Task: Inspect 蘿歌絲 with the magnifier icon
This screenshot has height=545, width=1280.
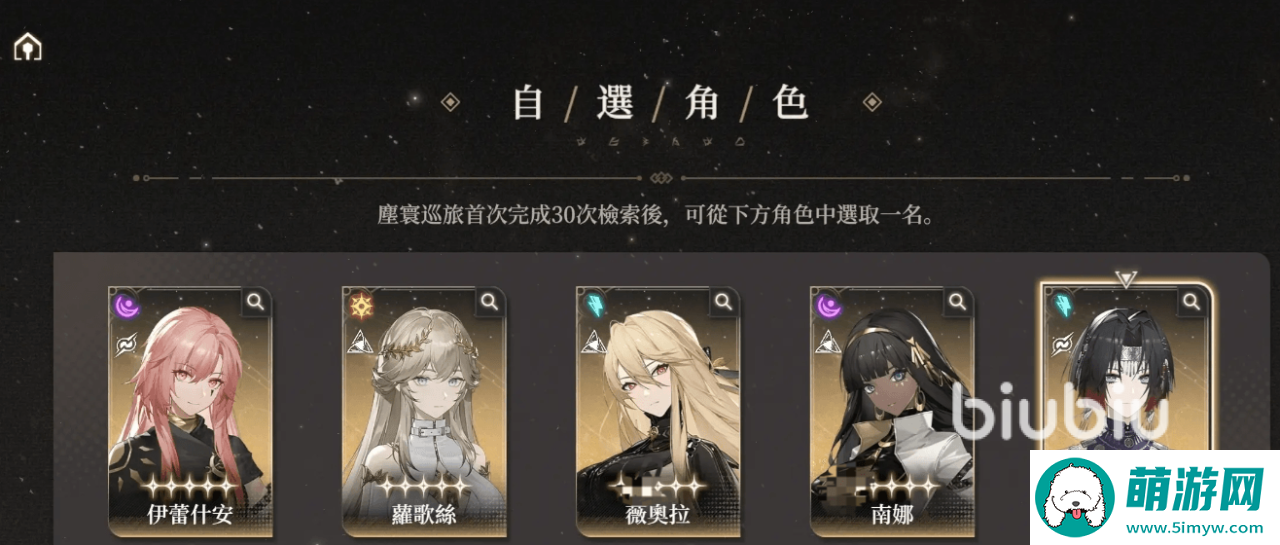Action: click(x=490, y=302)
